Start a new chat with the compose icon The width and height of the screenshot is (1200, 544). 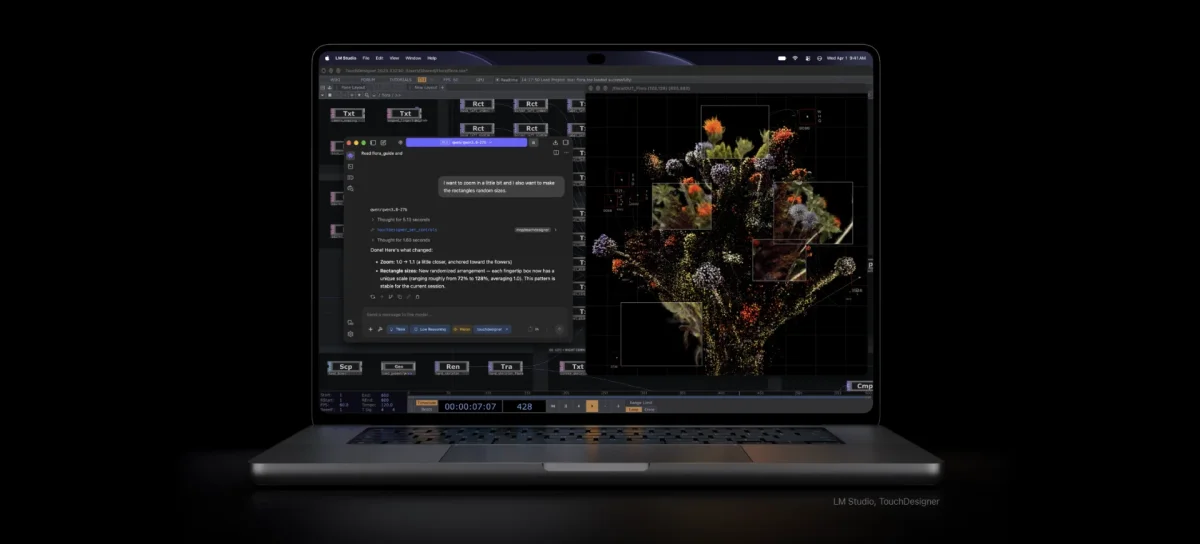coord(383,143)
